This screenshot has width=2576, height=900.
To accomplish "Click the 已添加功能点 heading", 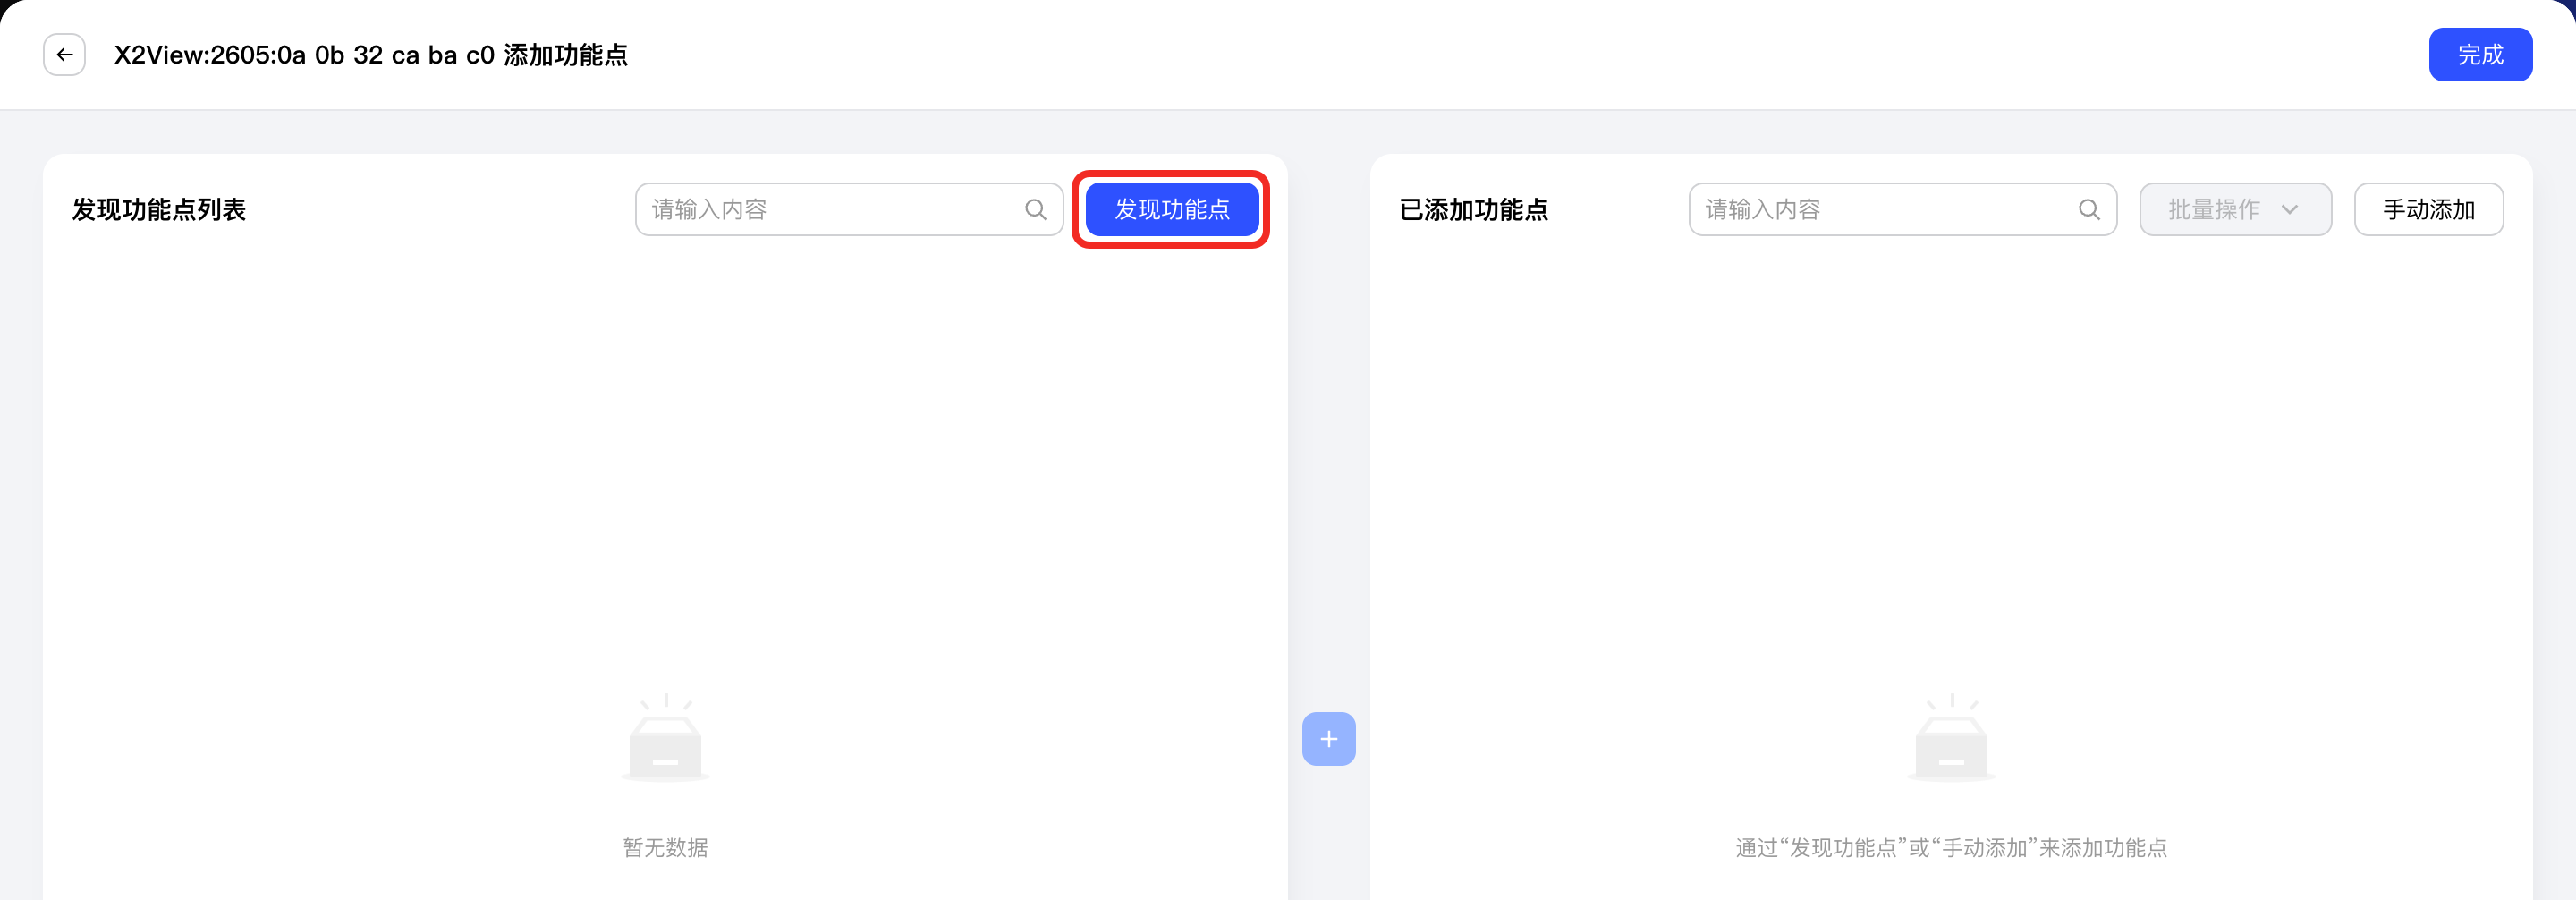I will click(1474, 210).
